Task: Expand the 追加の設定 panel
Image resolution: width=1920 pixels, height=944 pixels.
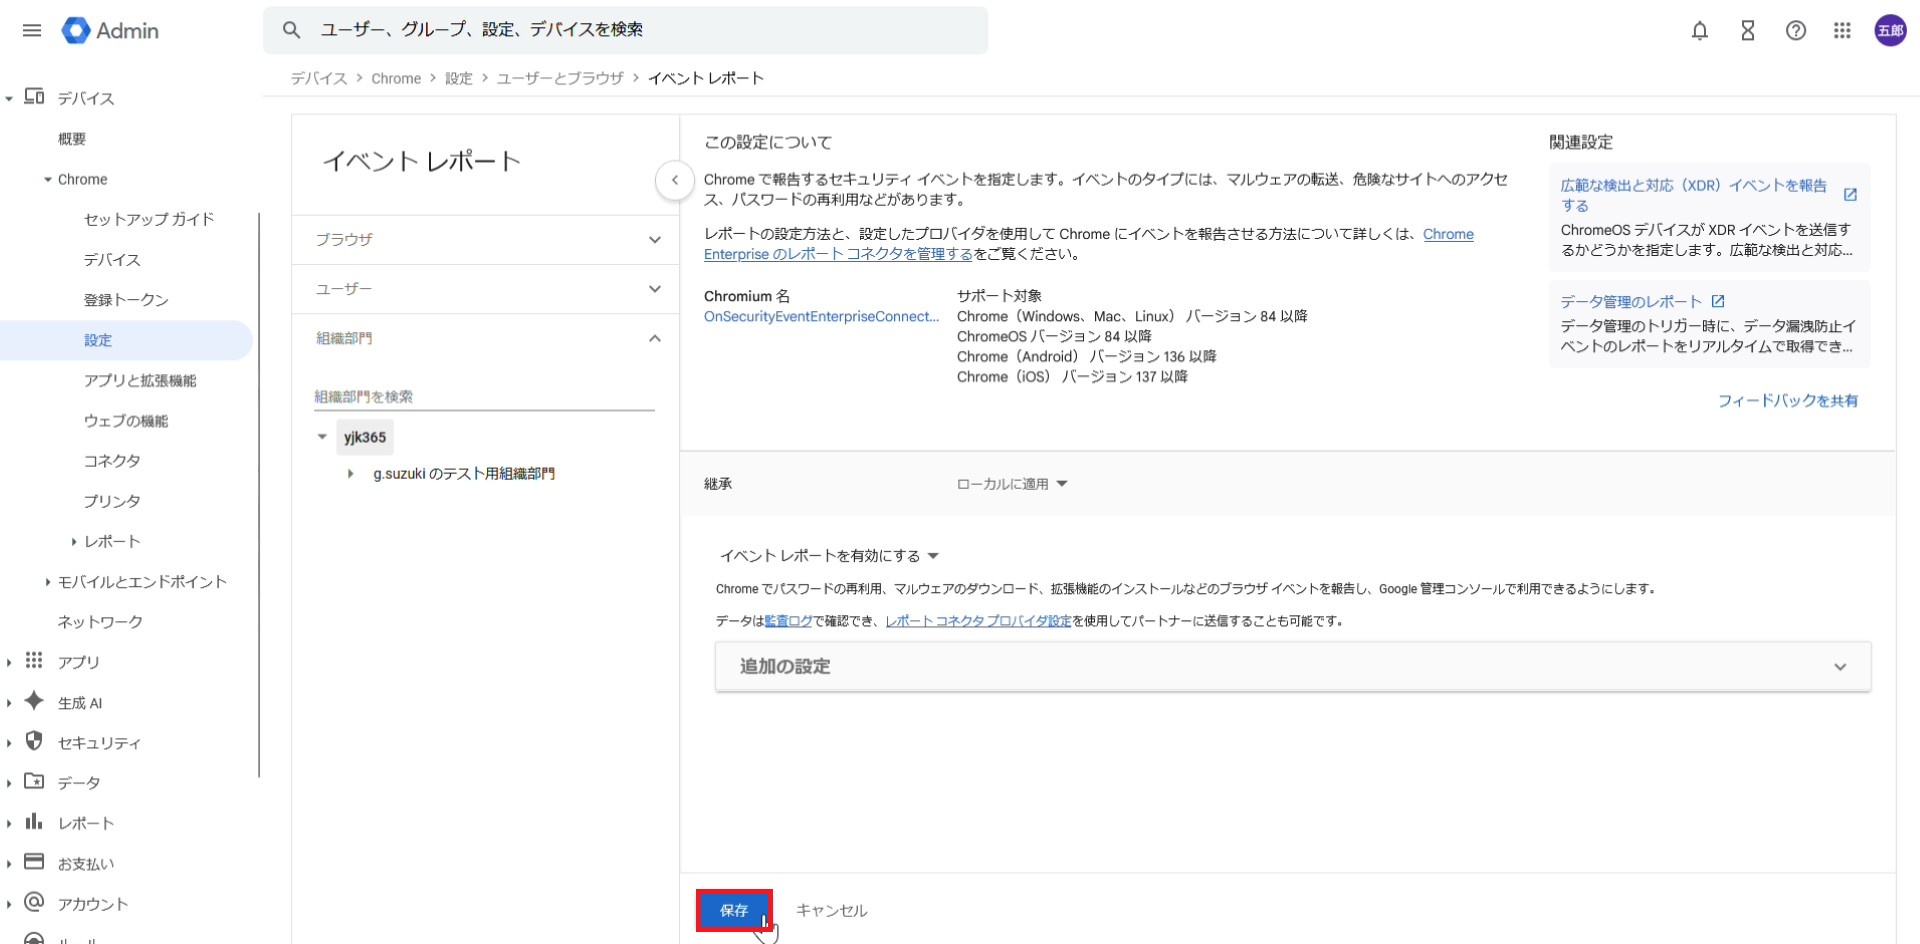Action: 1292,667
